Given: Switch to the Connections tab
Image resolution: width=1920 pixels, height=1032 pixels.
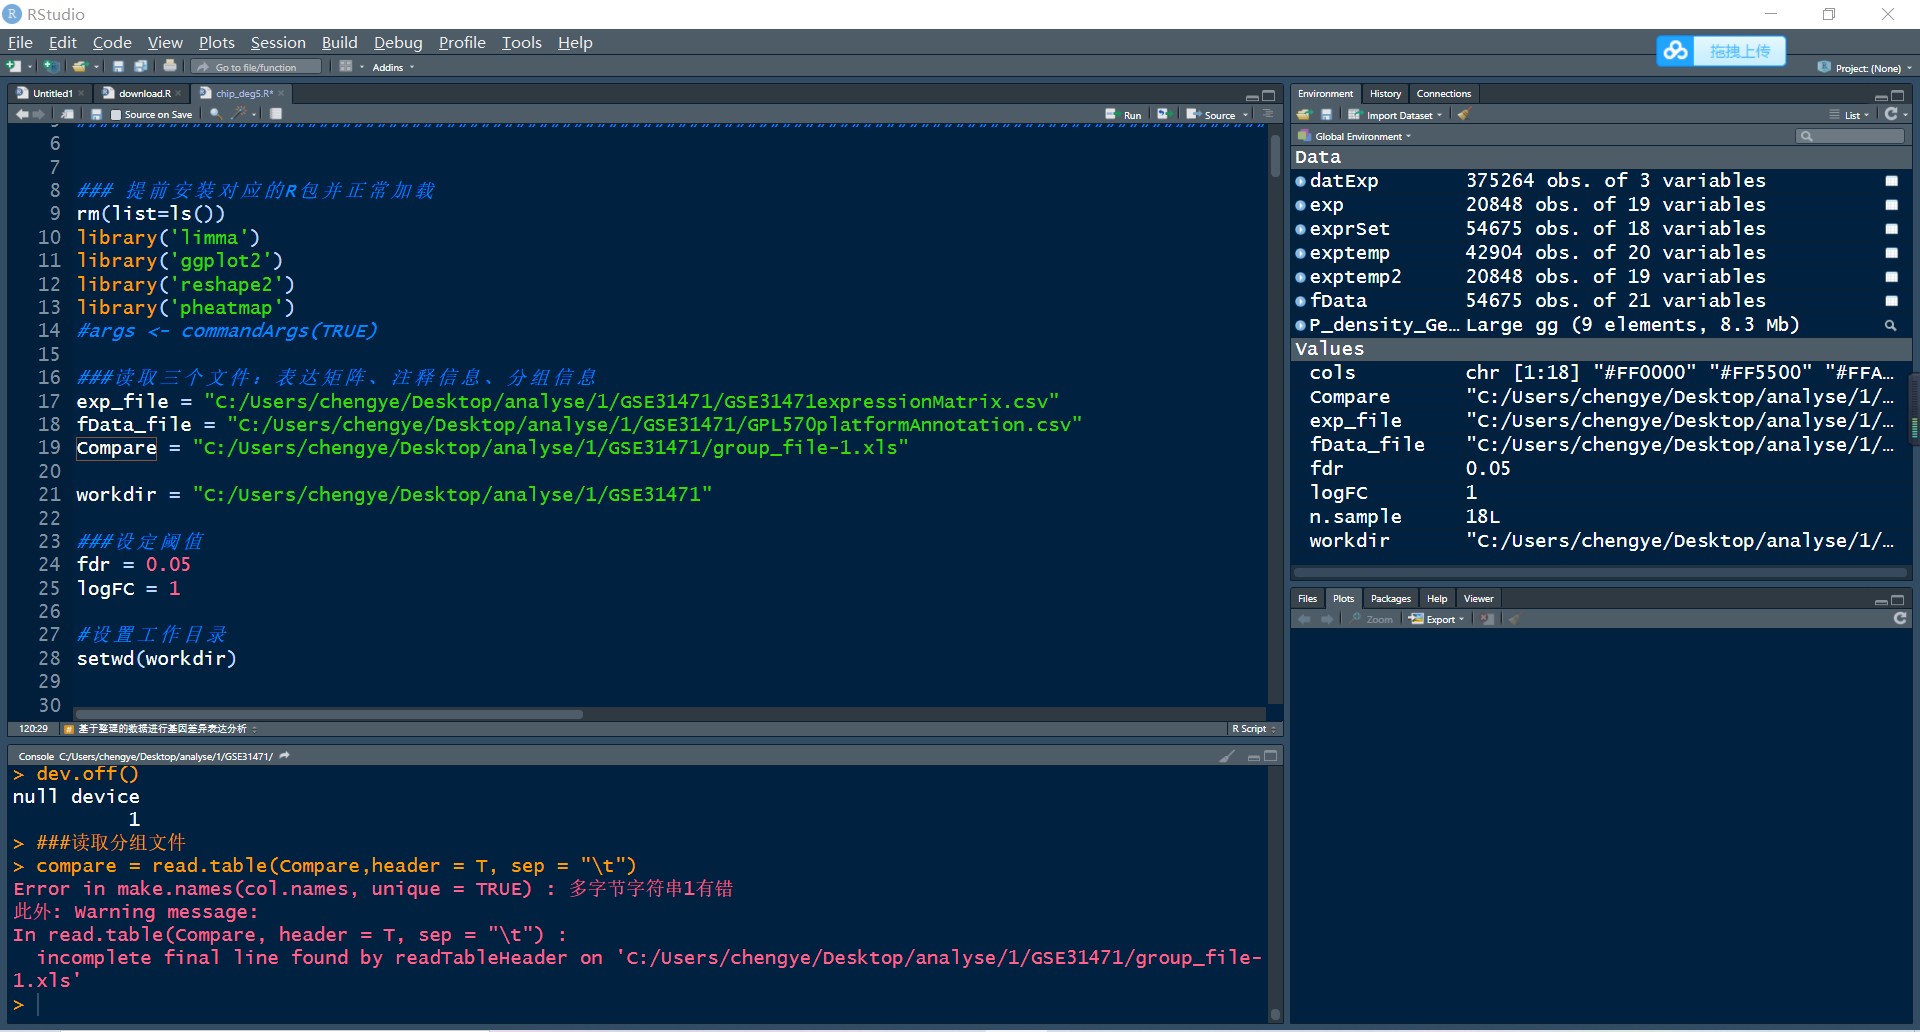Looking at the screenshot, I should tap(1443, 93).
